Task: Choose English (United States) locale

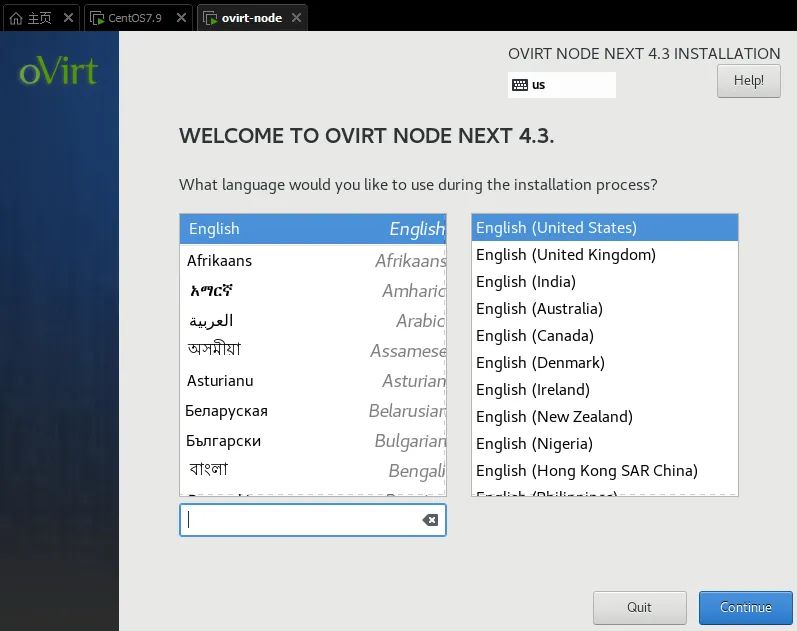Action: coord(604,228)
